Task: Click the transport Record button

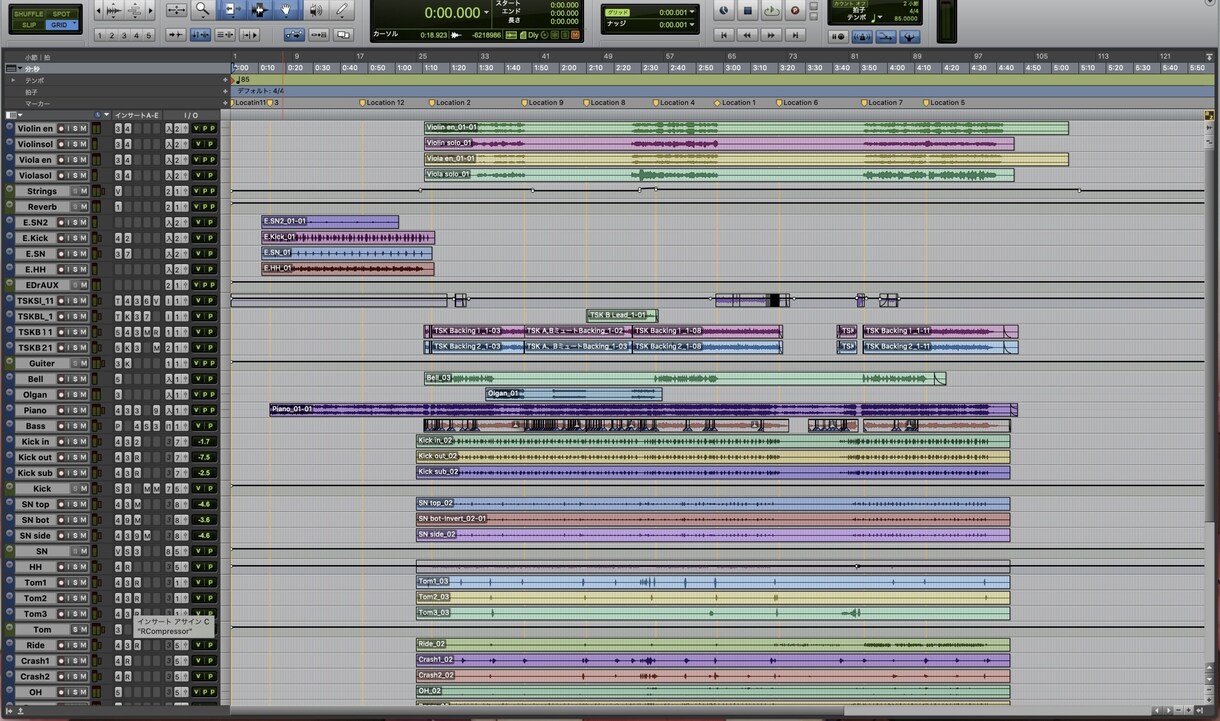Action: click(795, 11)
